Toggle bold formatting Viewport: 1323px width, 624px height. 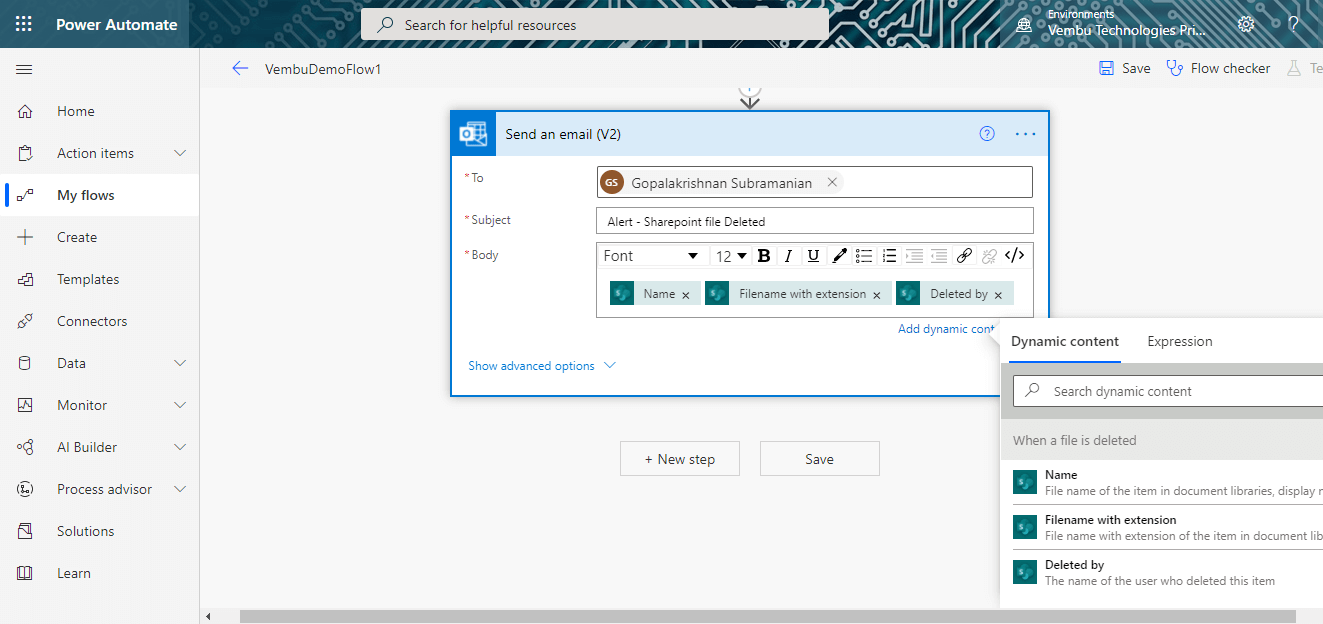tap(764, 256)
